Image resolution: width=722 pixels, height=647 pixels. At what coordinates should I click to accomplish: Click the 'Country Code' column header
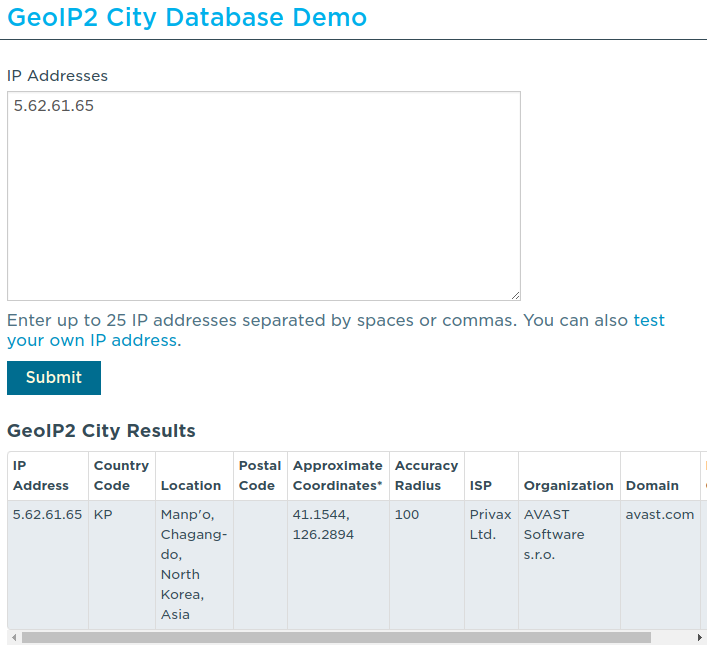122,476
